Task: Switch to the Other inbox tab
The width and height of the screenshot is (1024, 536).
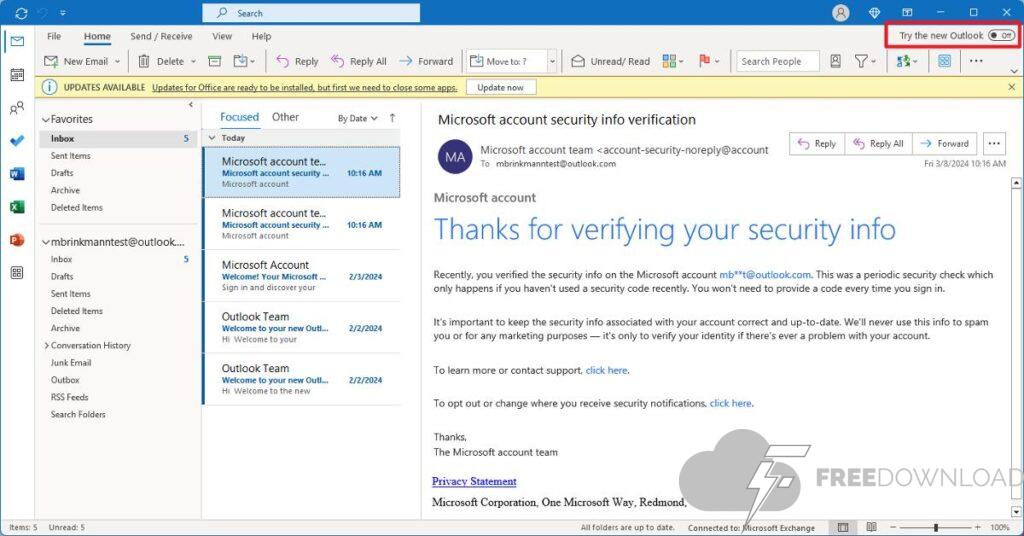Action: pos(285,117)
